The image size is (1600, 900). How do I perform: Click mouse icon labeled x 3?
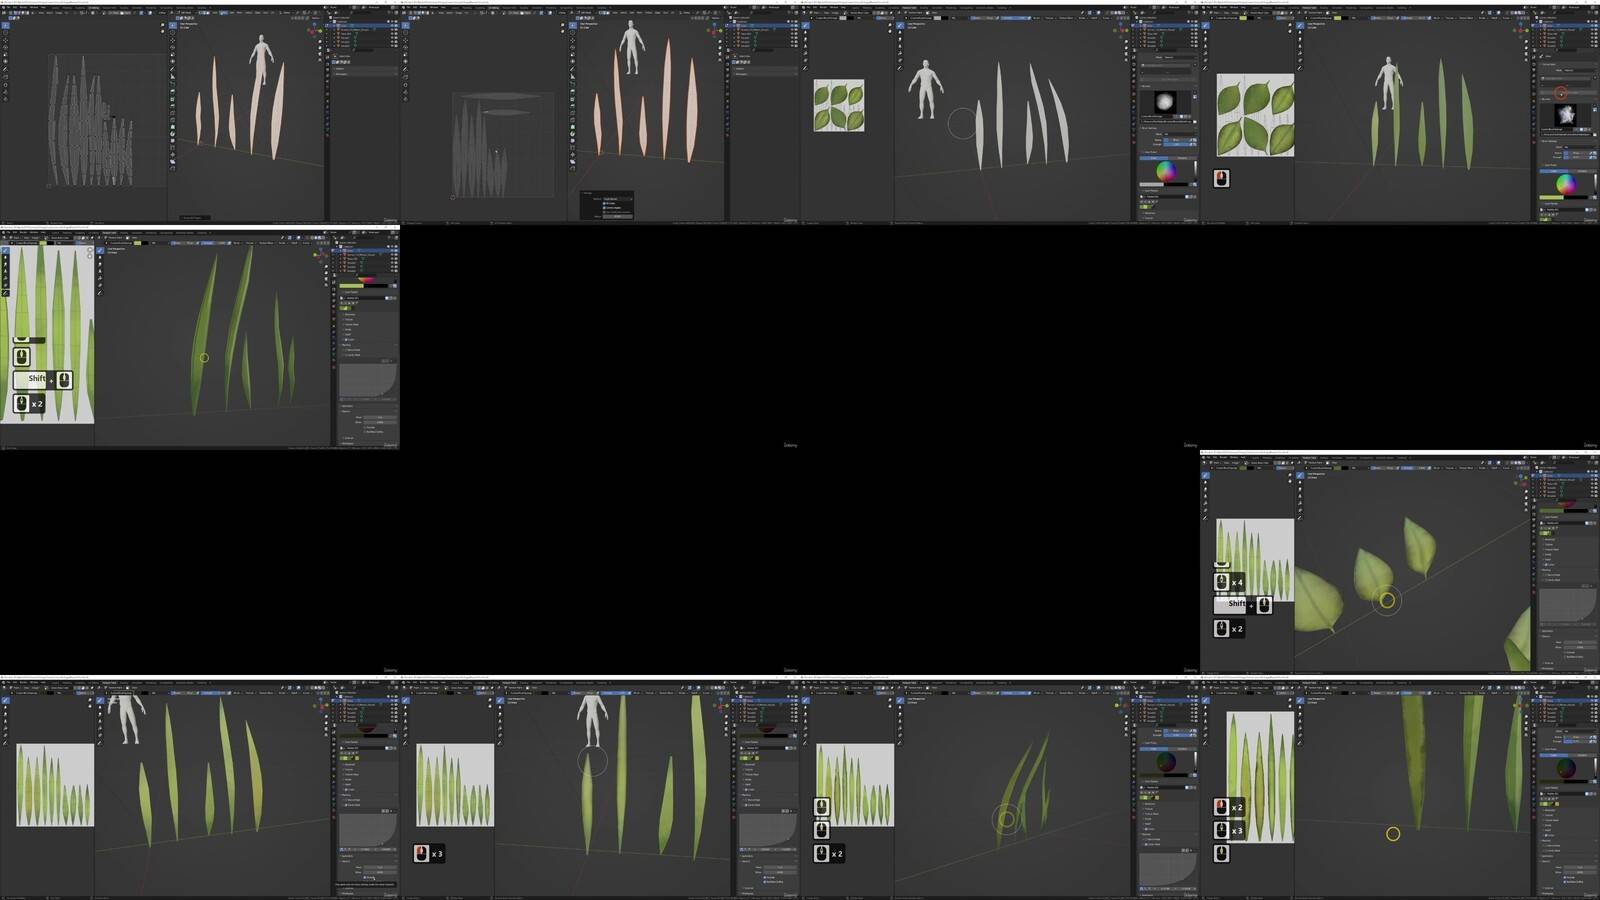[x=422, y=853]
